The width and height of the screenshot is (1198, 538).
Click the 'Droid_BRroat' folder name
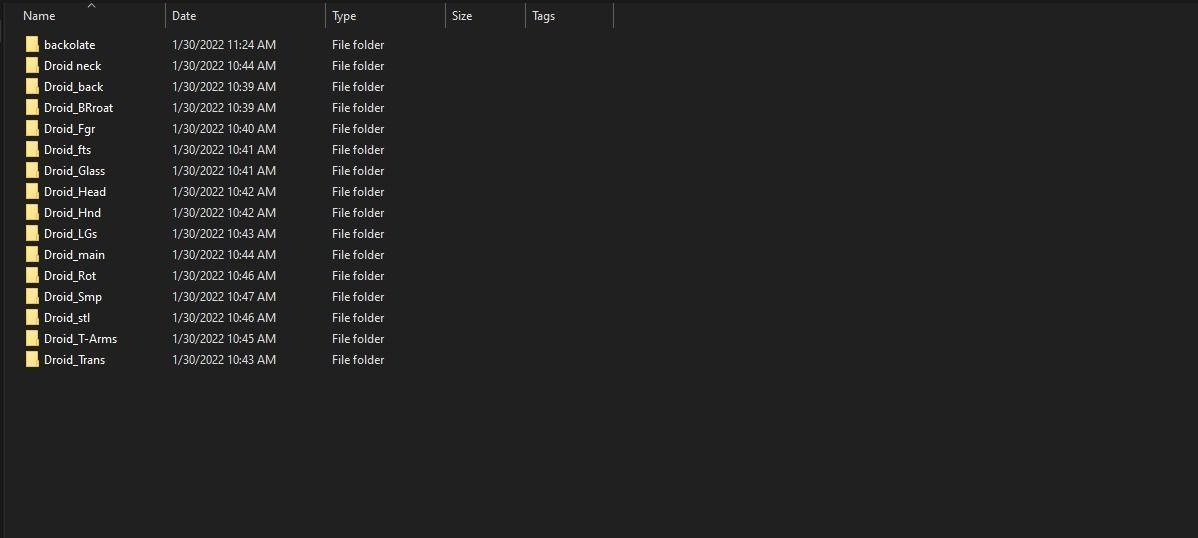click(x=79, y=108)
